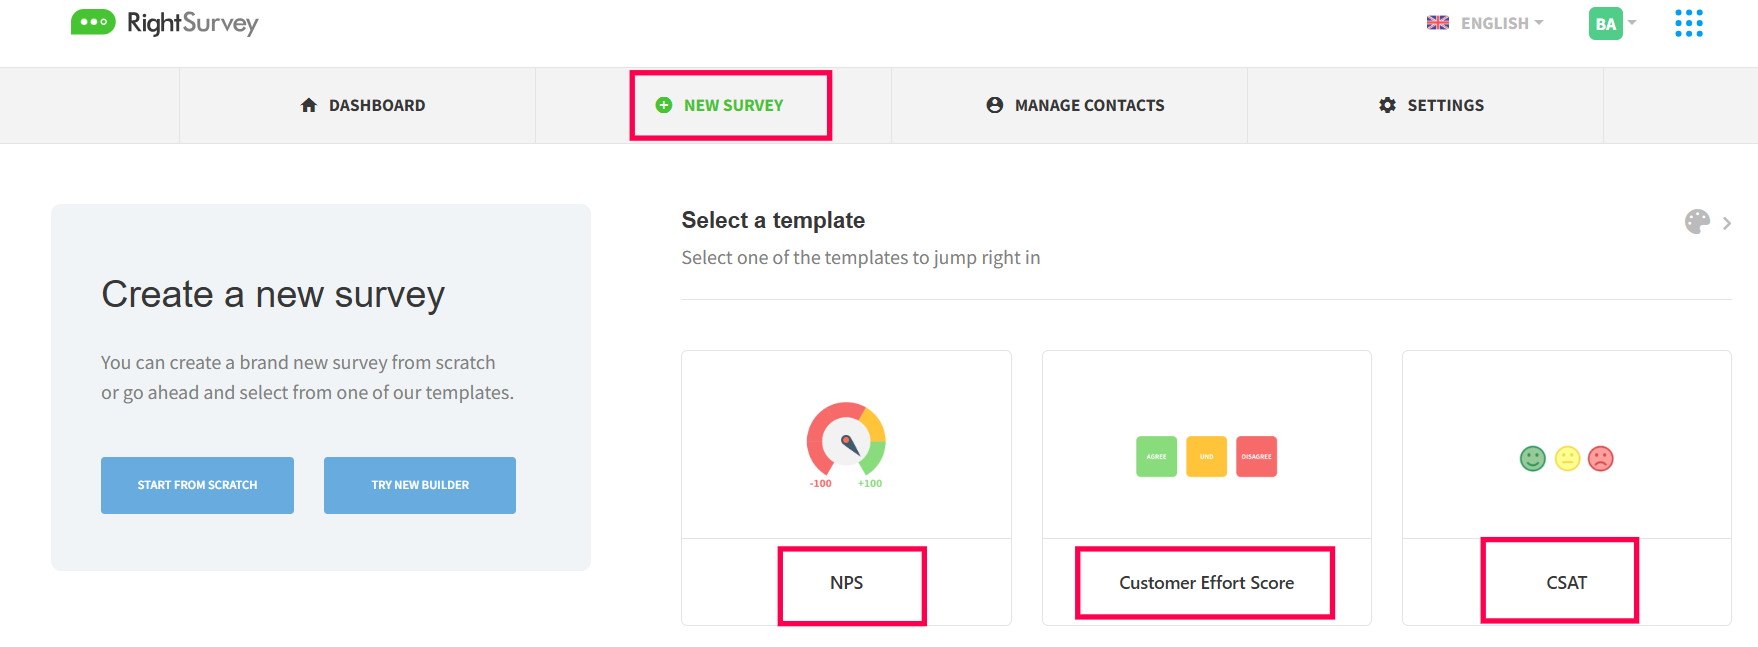The height and width of the screenshot is (647, 1758).
Task: Click the Dashboard home icon
Action: 309,105
